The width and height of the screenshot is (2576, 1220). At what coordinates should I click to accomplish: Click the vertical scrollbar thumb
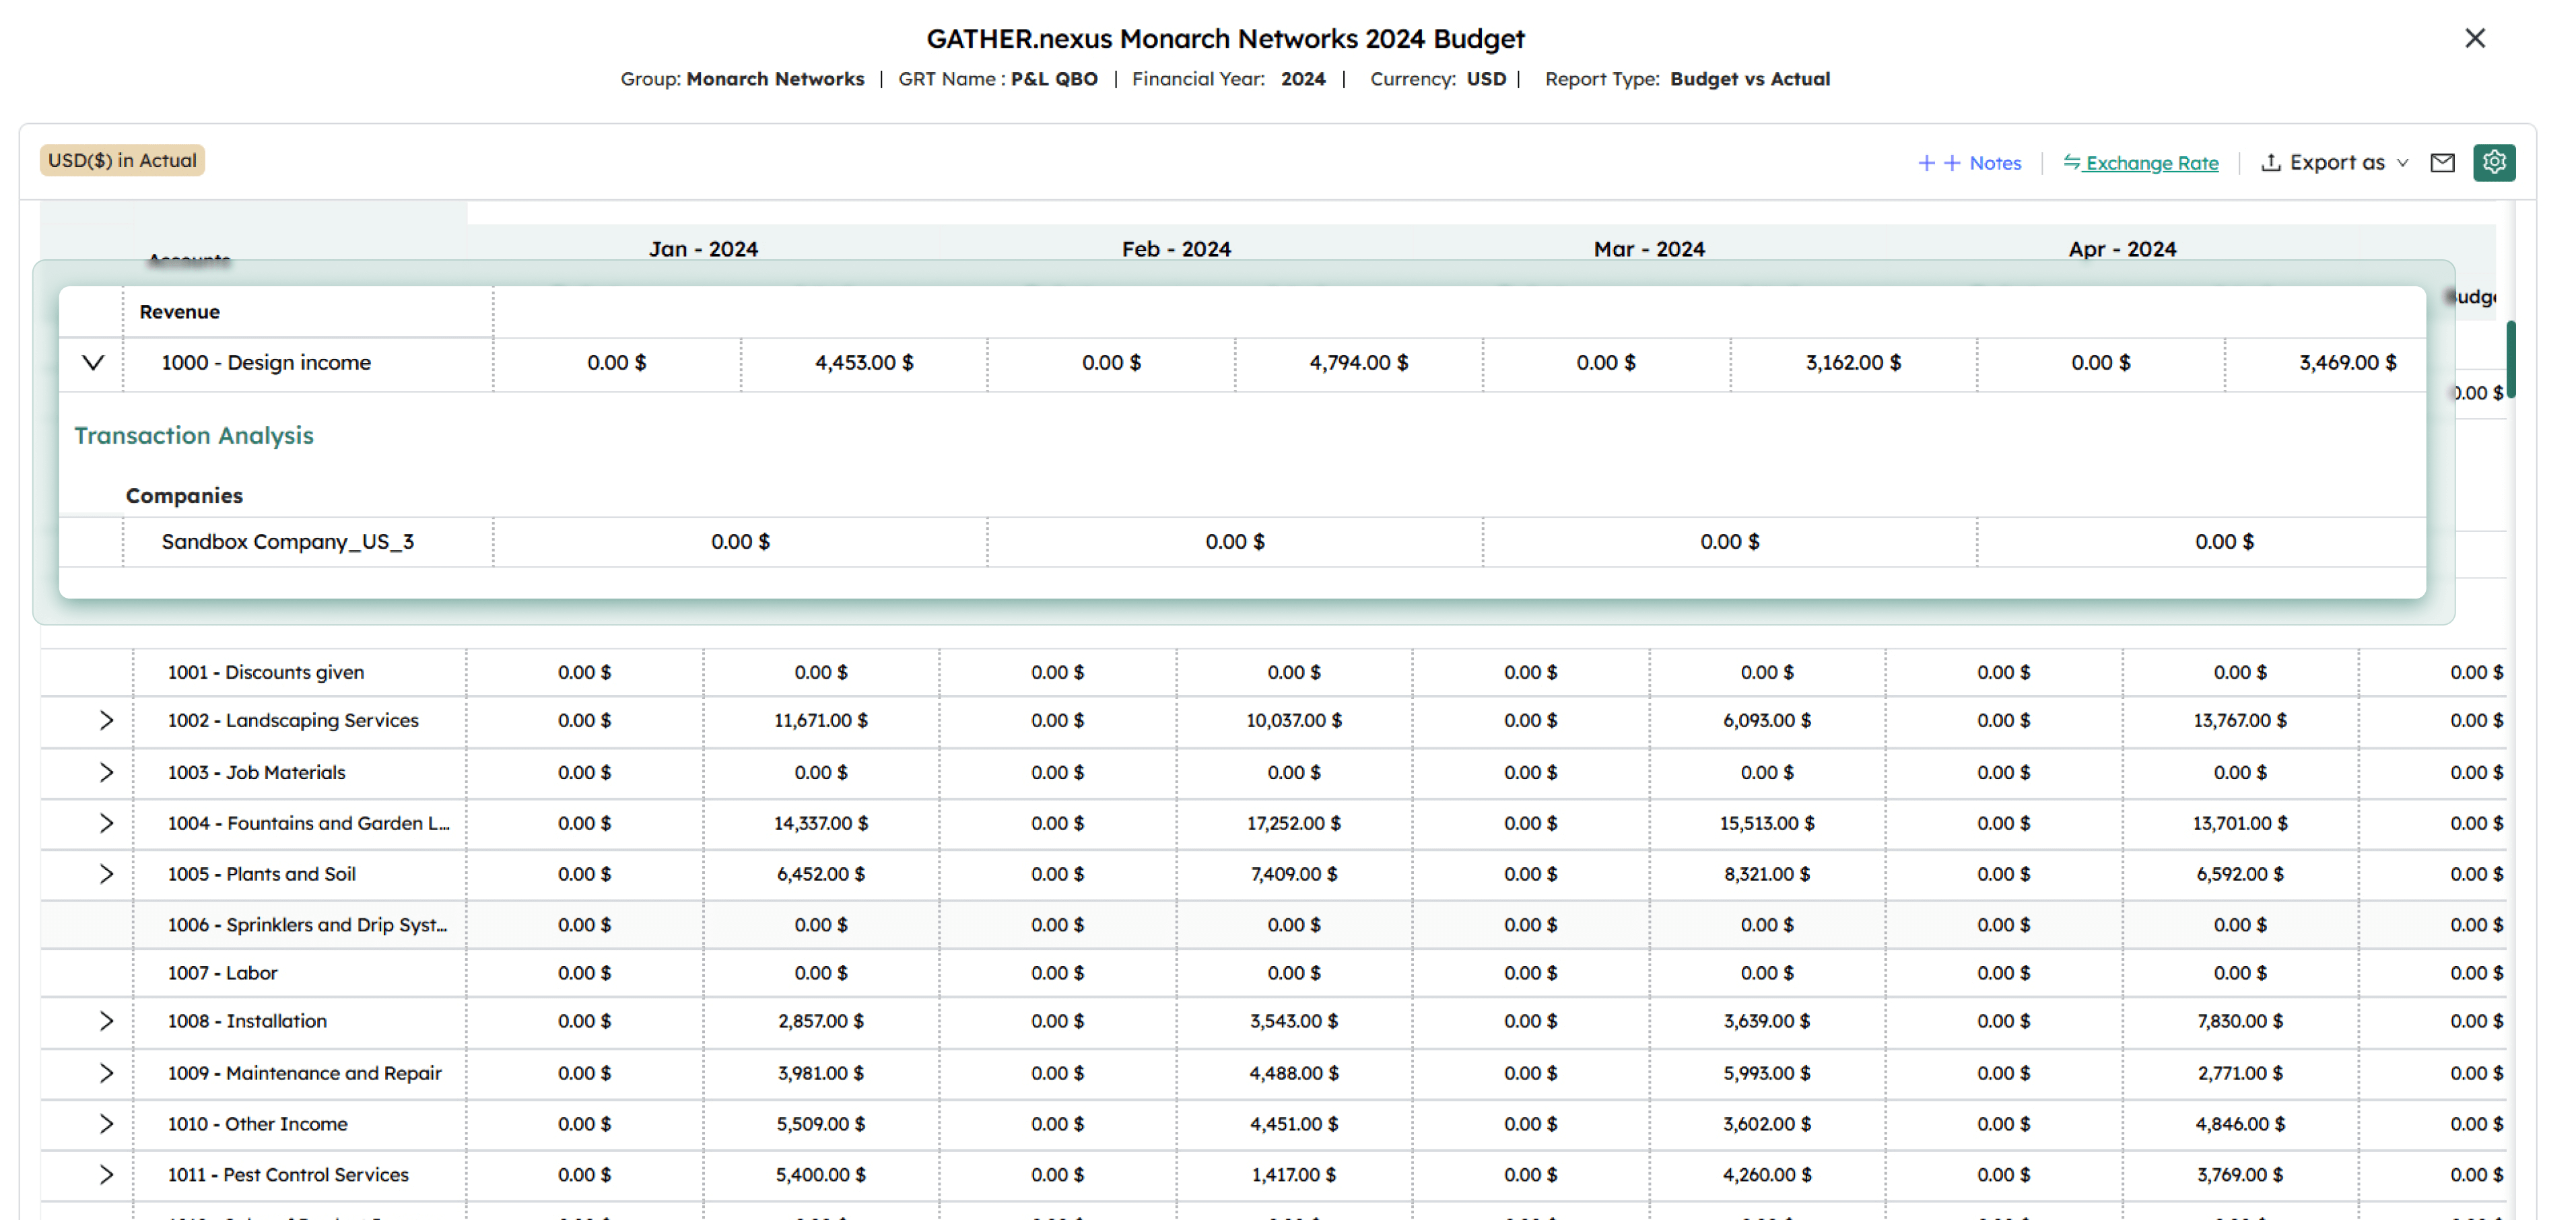(x=2511, y=359)
